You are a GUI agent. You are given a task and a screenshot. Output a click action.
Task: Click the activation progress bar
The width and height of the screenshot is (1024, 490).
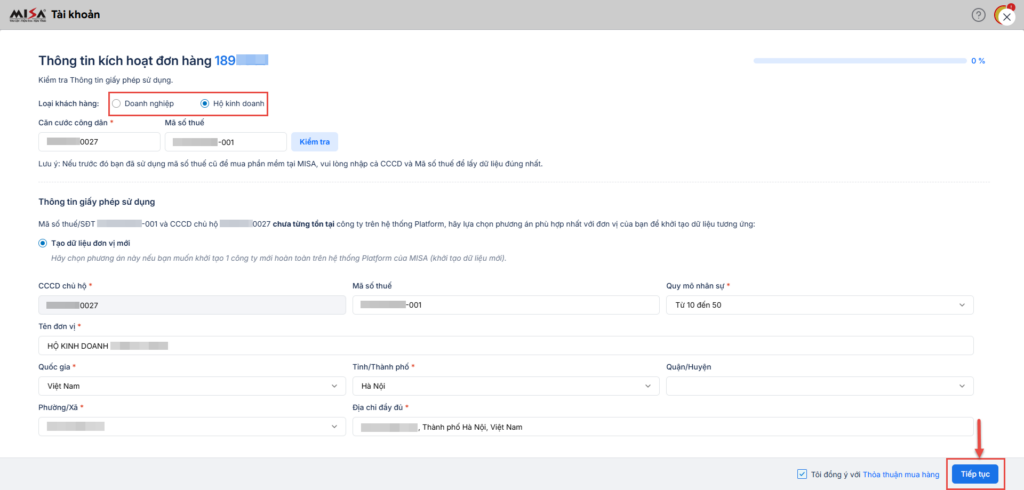[859, 61]
